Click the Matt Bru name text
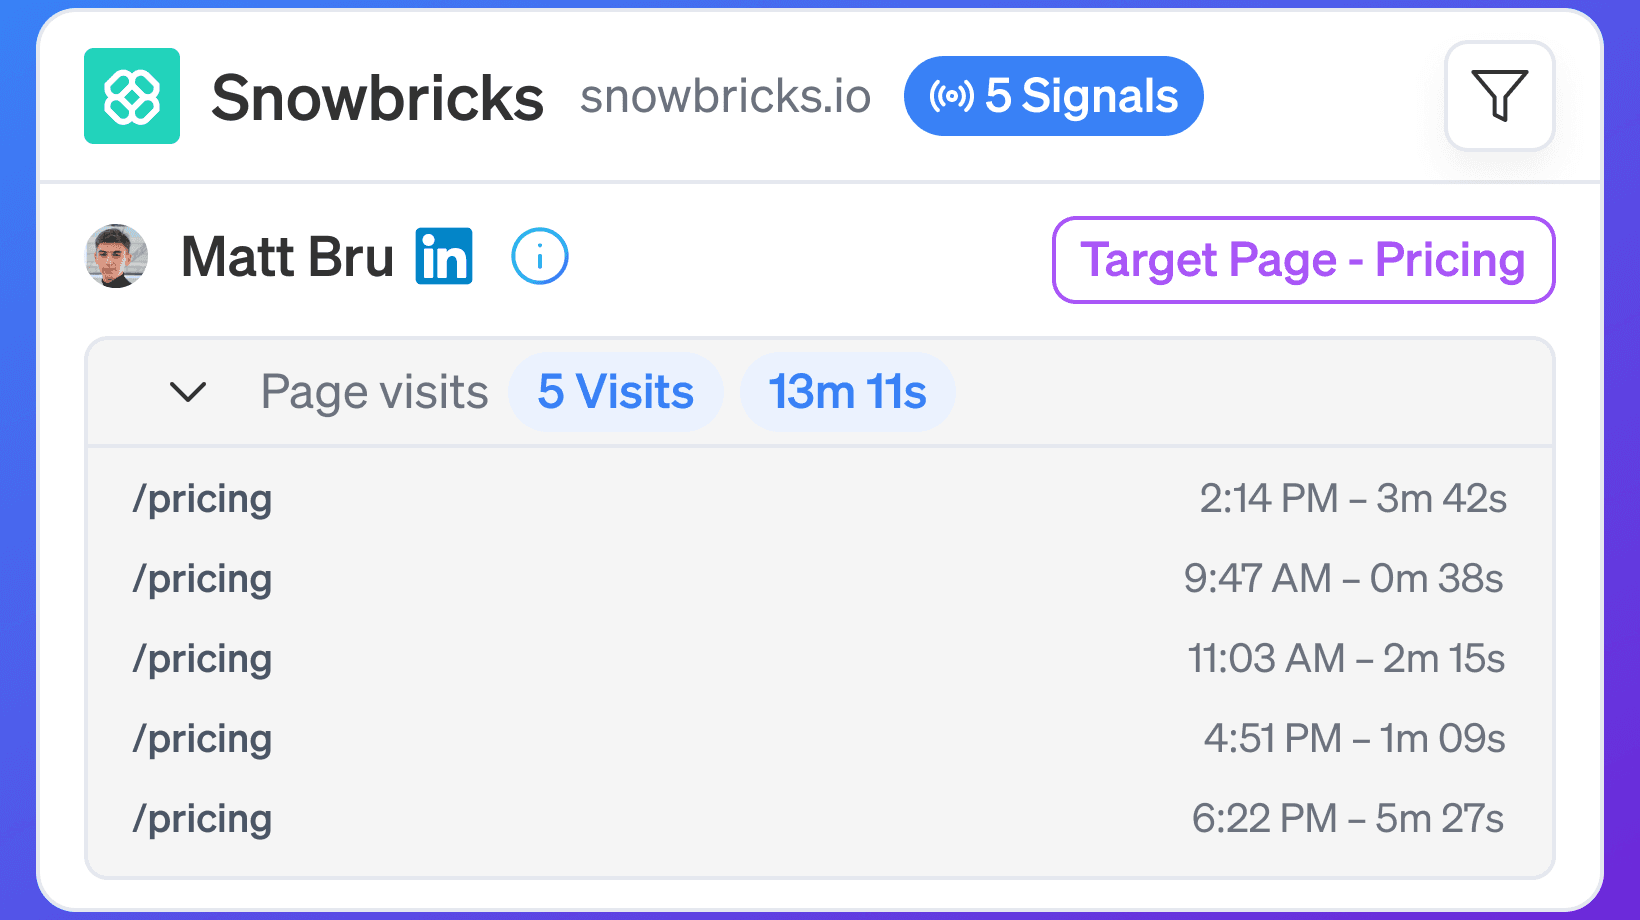The height and width of the screenshot is (920, 1640). pos(288,257)
